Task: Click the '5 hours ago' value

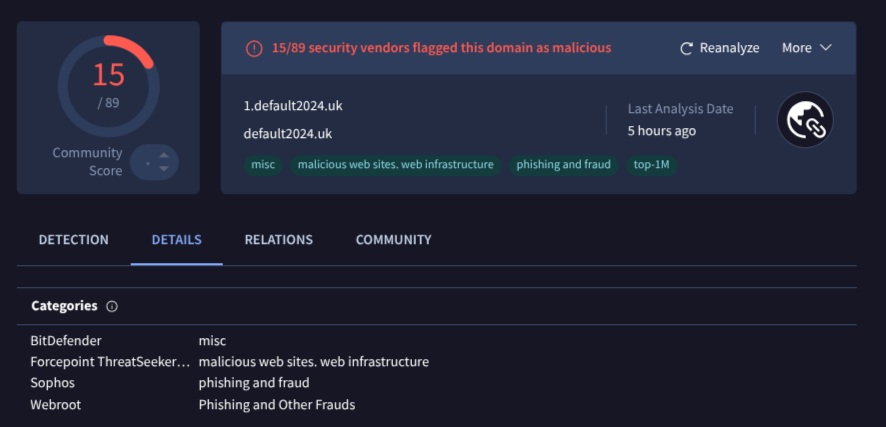Action: 662,131
